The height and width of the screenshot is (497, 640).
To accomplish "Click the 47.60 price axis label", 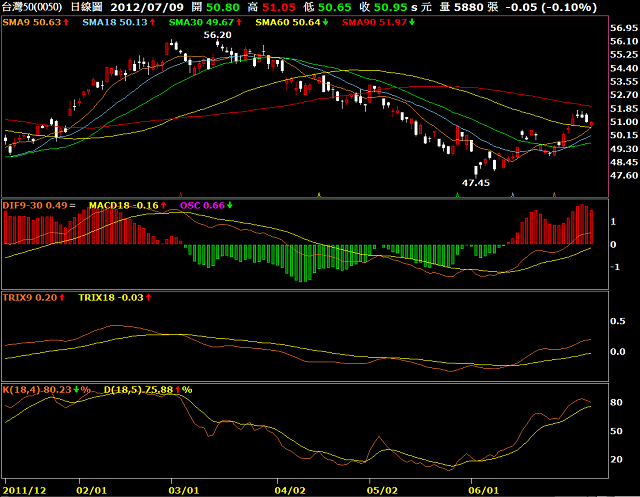I will pos(624,175).
